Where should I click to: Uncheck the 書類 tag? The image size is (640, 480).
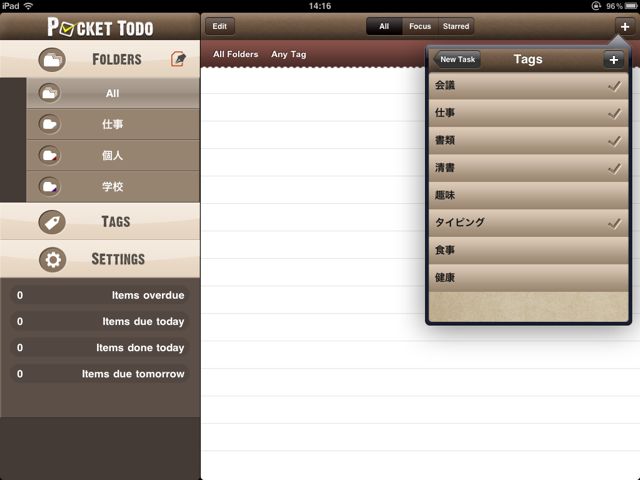(528, 140)
